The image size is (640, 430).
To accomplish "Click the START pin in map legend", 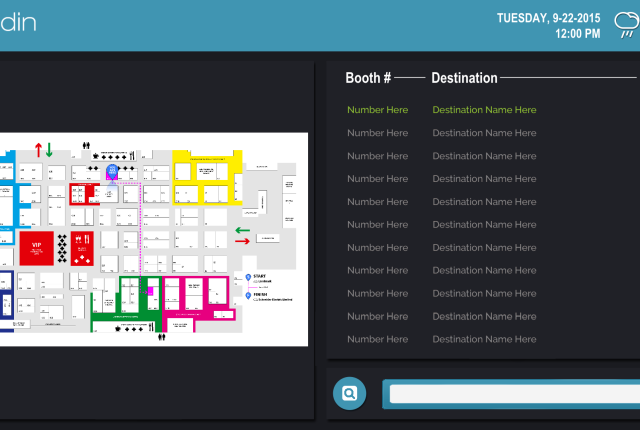I will (x=248, y=276).
